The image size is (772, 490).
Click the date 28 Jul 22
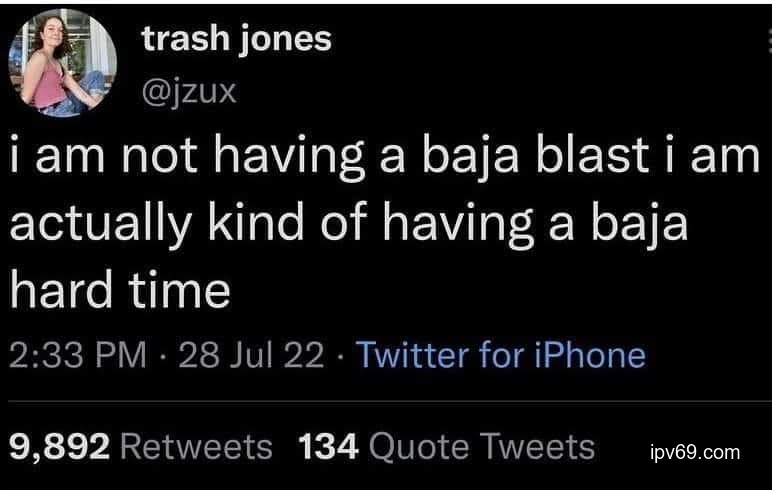251,355
